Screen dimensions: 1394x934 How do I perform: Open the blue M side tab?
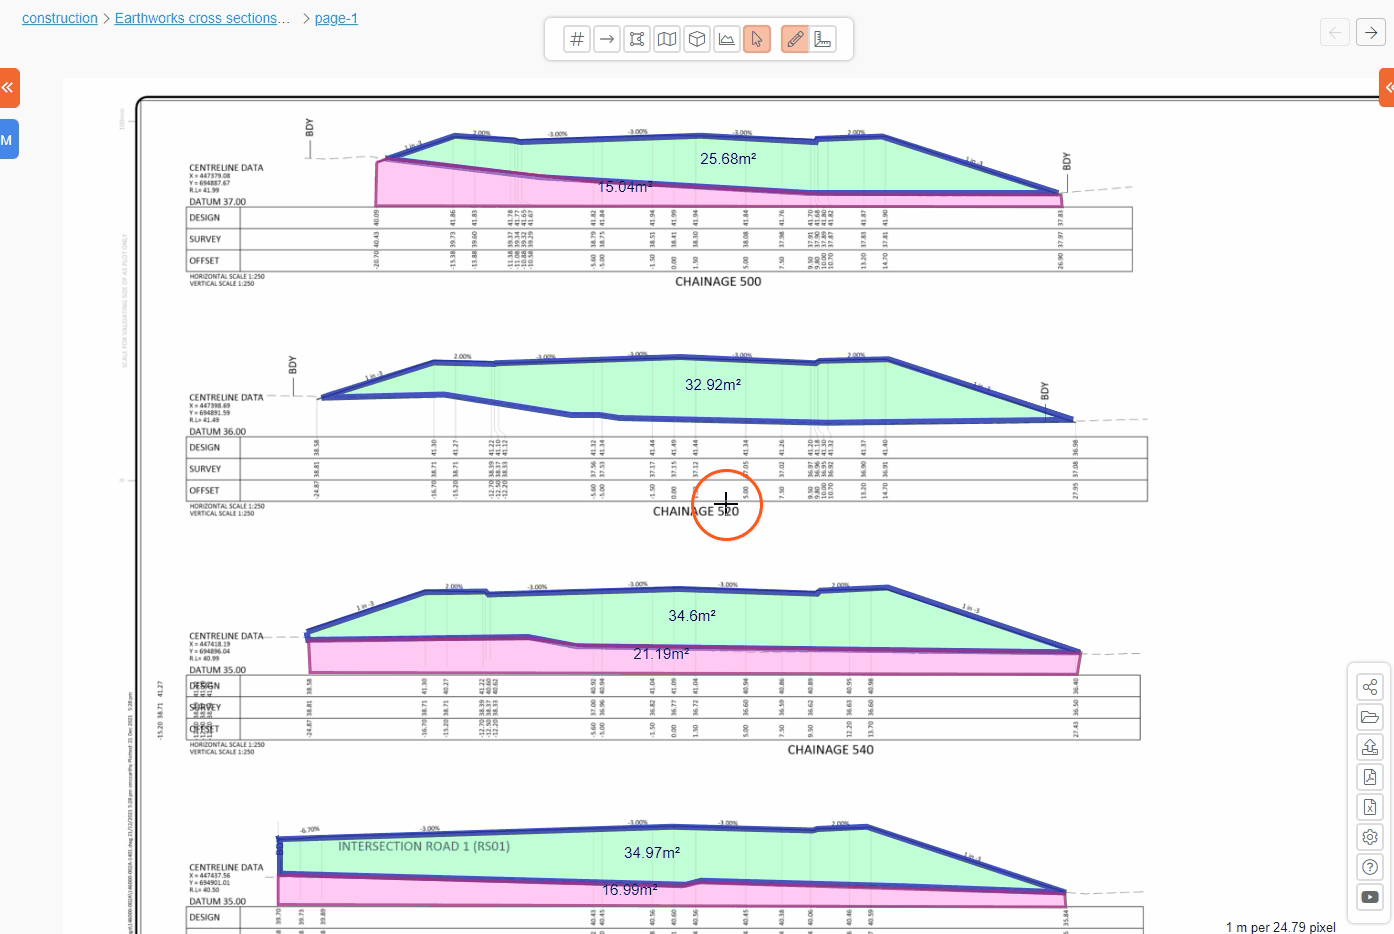coord(8,140)
